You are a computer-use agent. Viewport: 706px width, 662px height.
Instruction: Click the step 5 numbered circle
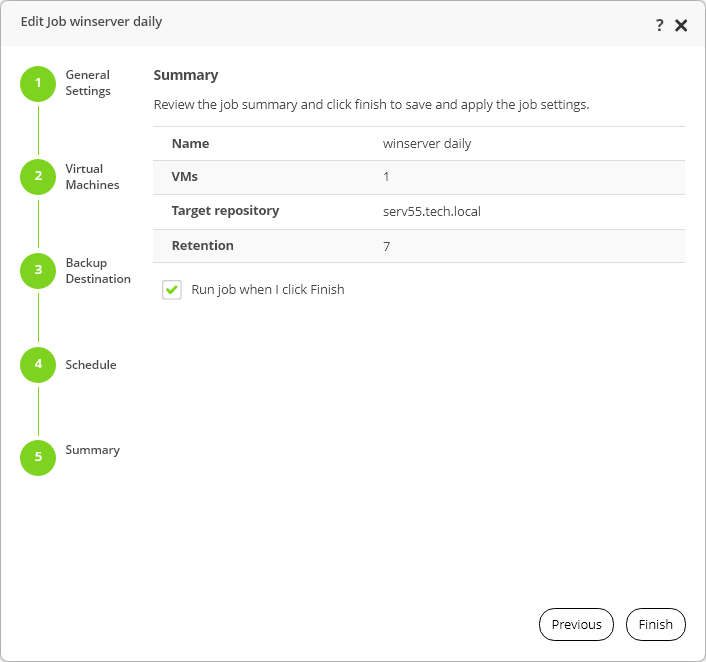38,457
